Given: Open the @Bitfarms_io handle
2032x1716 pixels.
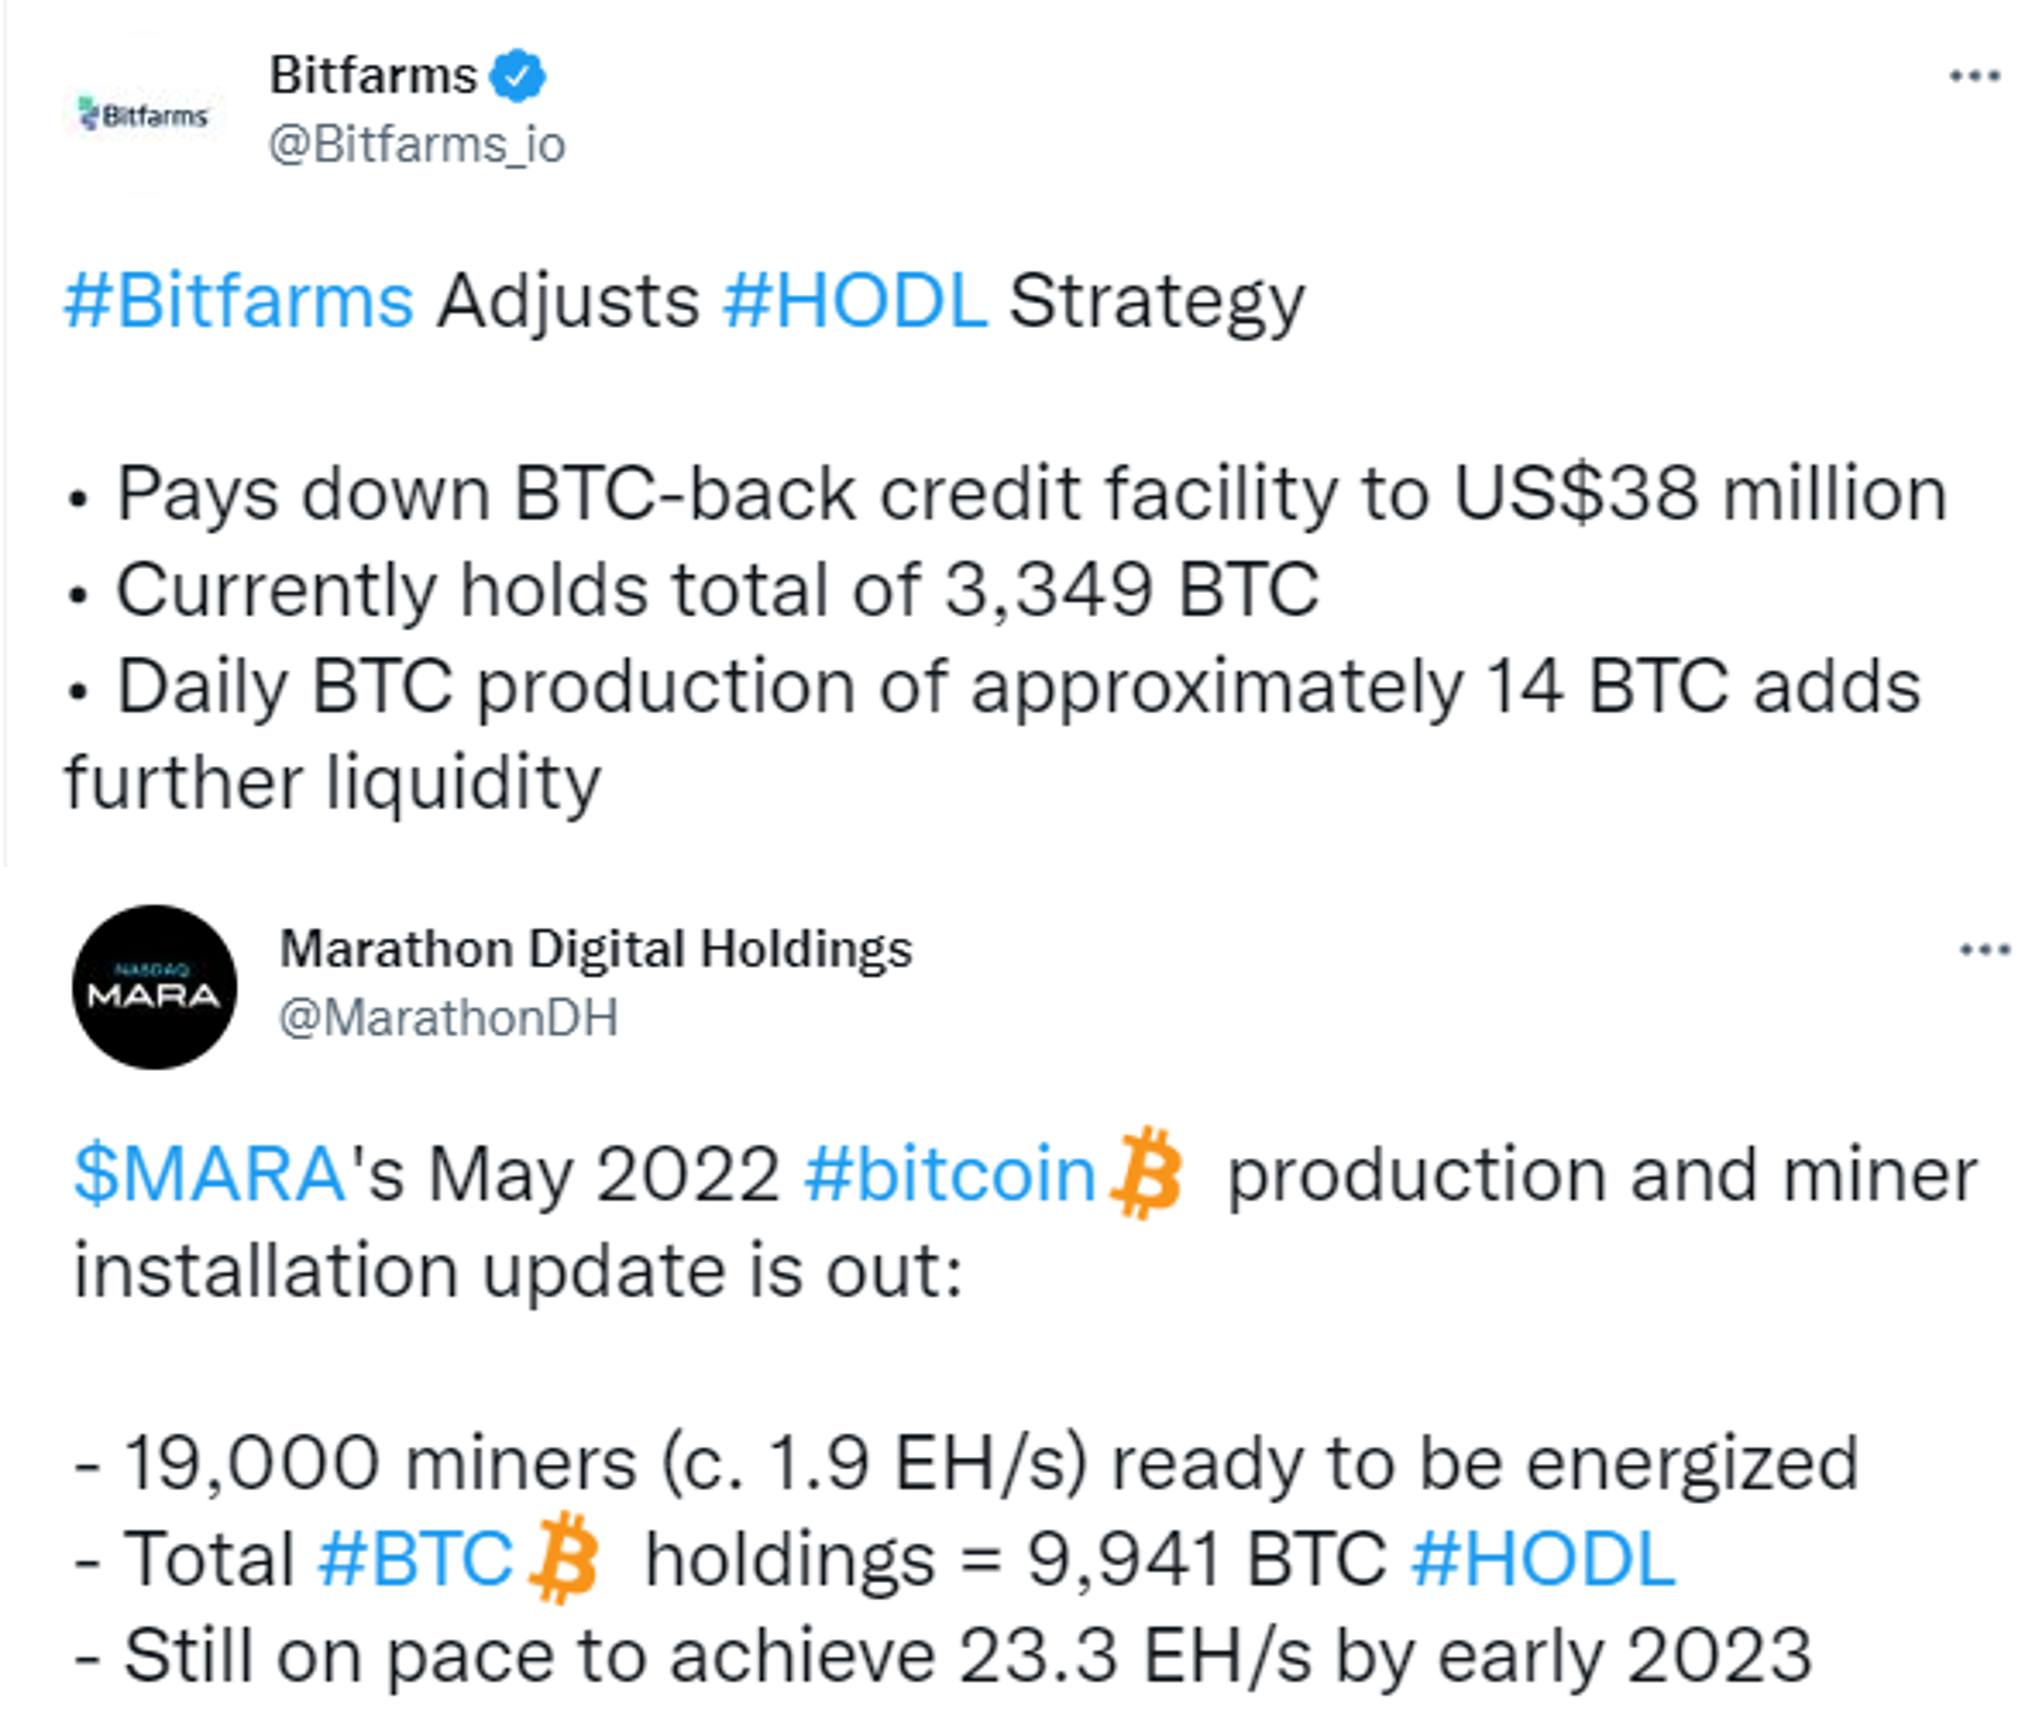Looking at the screenshot, I should [417, 146].
